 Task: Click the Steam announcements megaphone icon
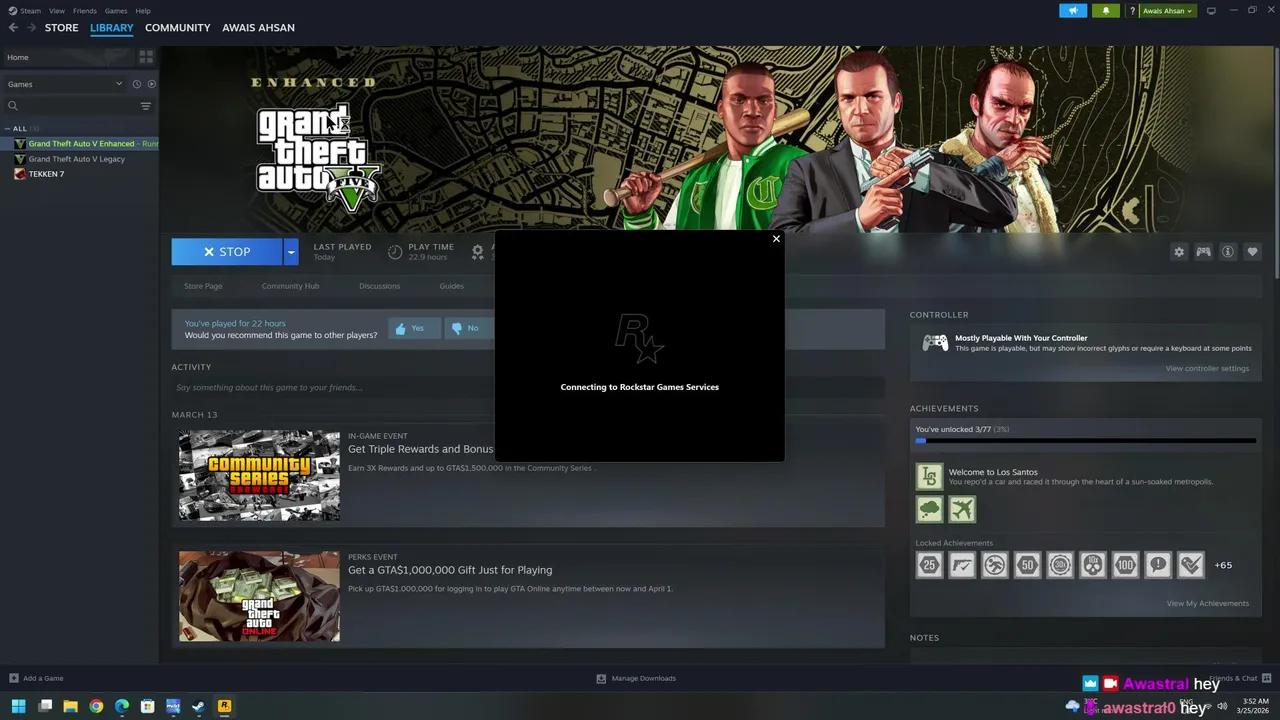pyautogui.click(x=1073, y=10)
